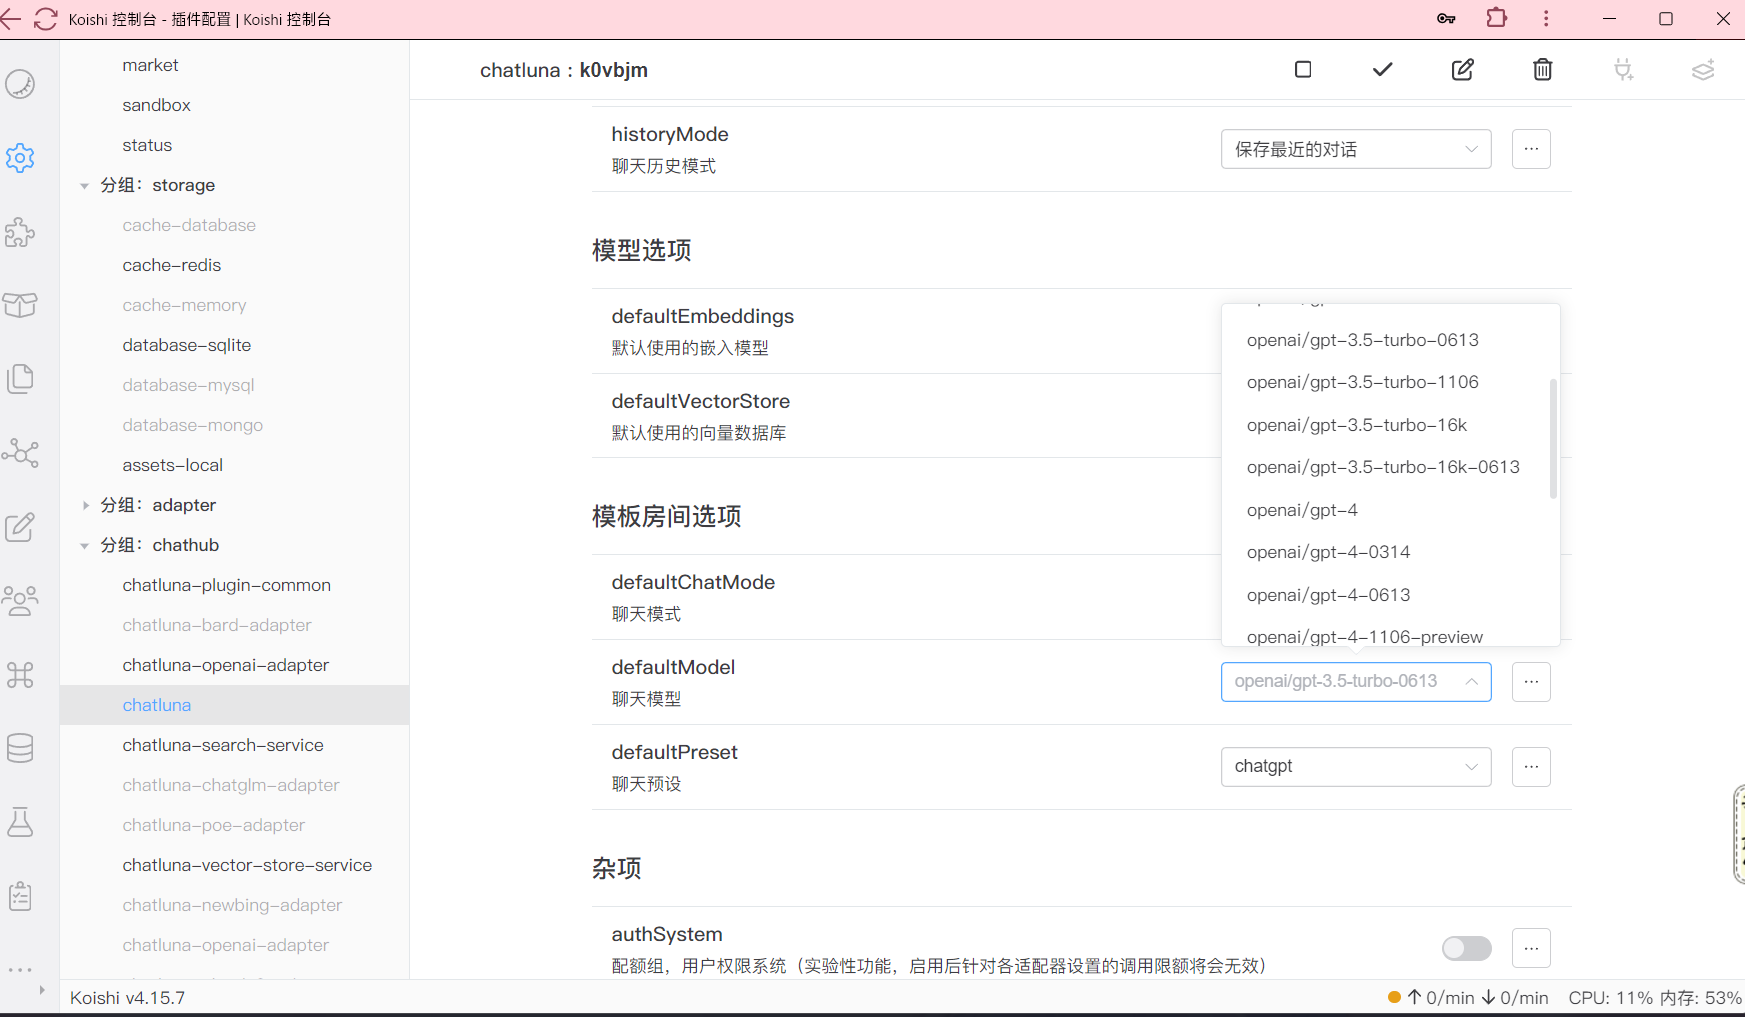Click the trash delete icon in plugin header
Screen dimensions: 1745x1017
click(x=1542, y=69)
